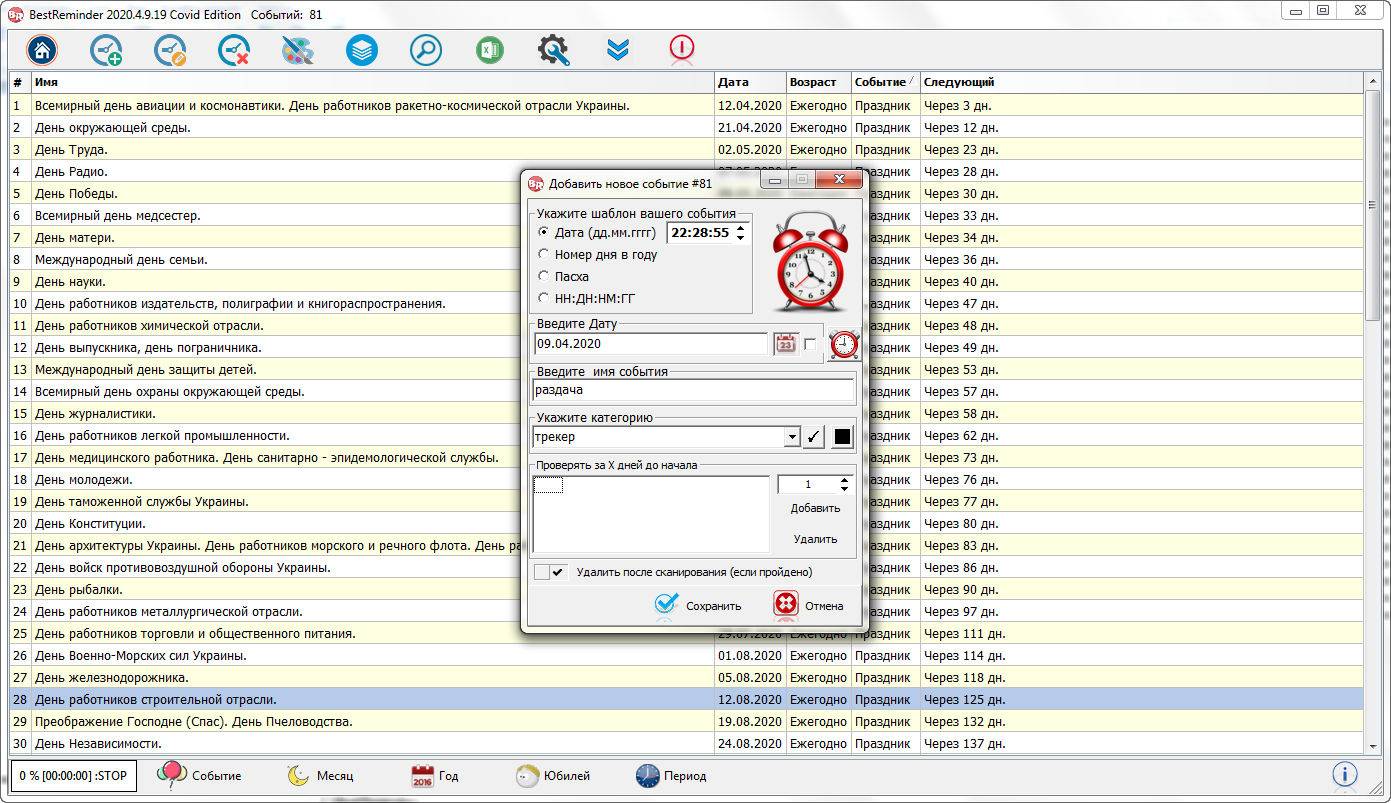Click the red power icon
Viewport: 1391px width, 803px height.
point(682,48)
